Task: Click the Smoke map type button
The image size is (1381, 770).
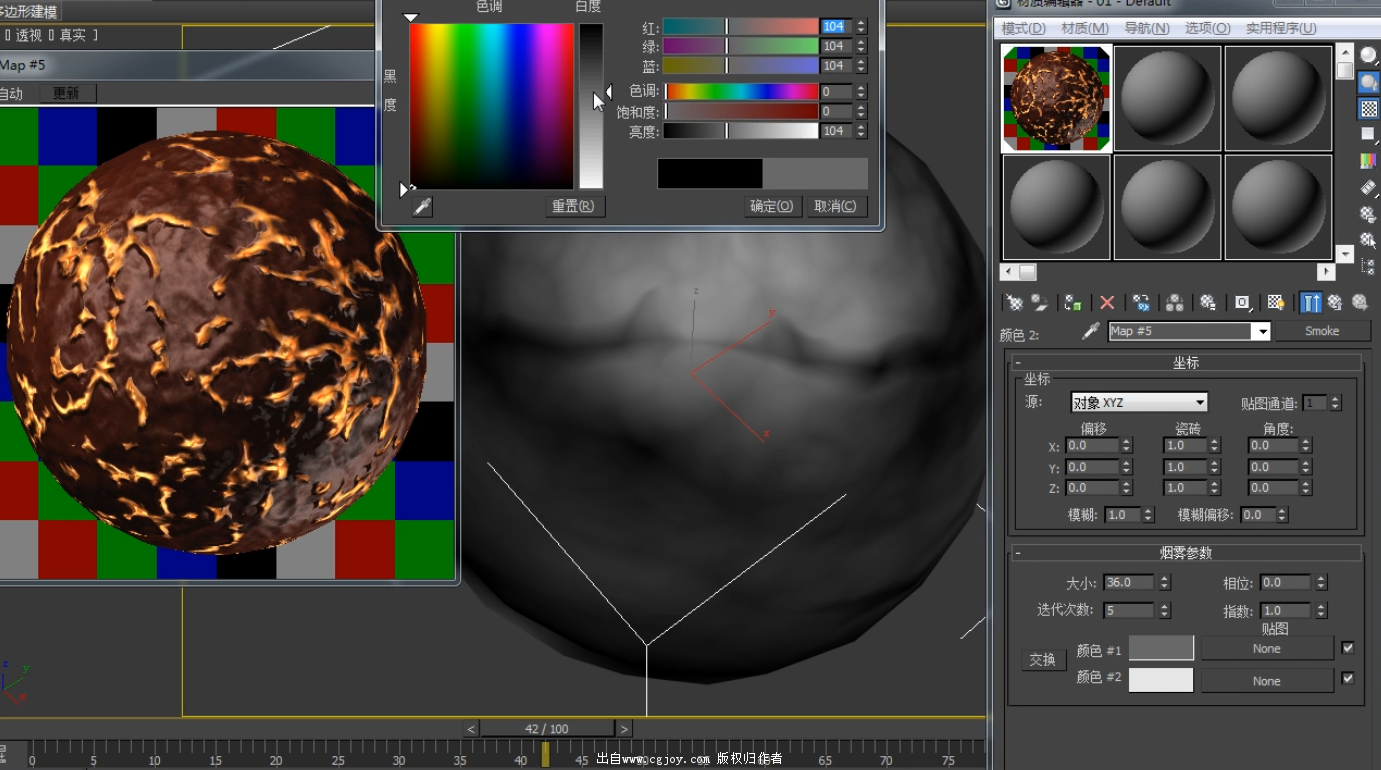Action: click(1322, 331)
